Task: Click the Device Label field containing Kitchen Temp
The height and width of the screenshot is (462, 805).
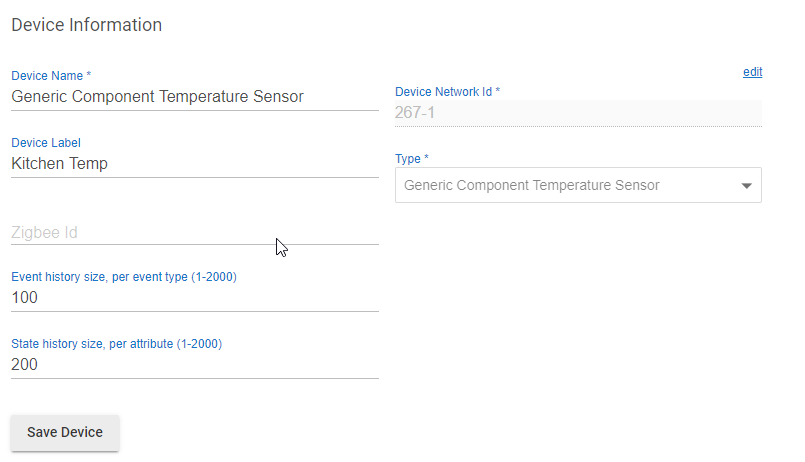Action: click(194, 164)
